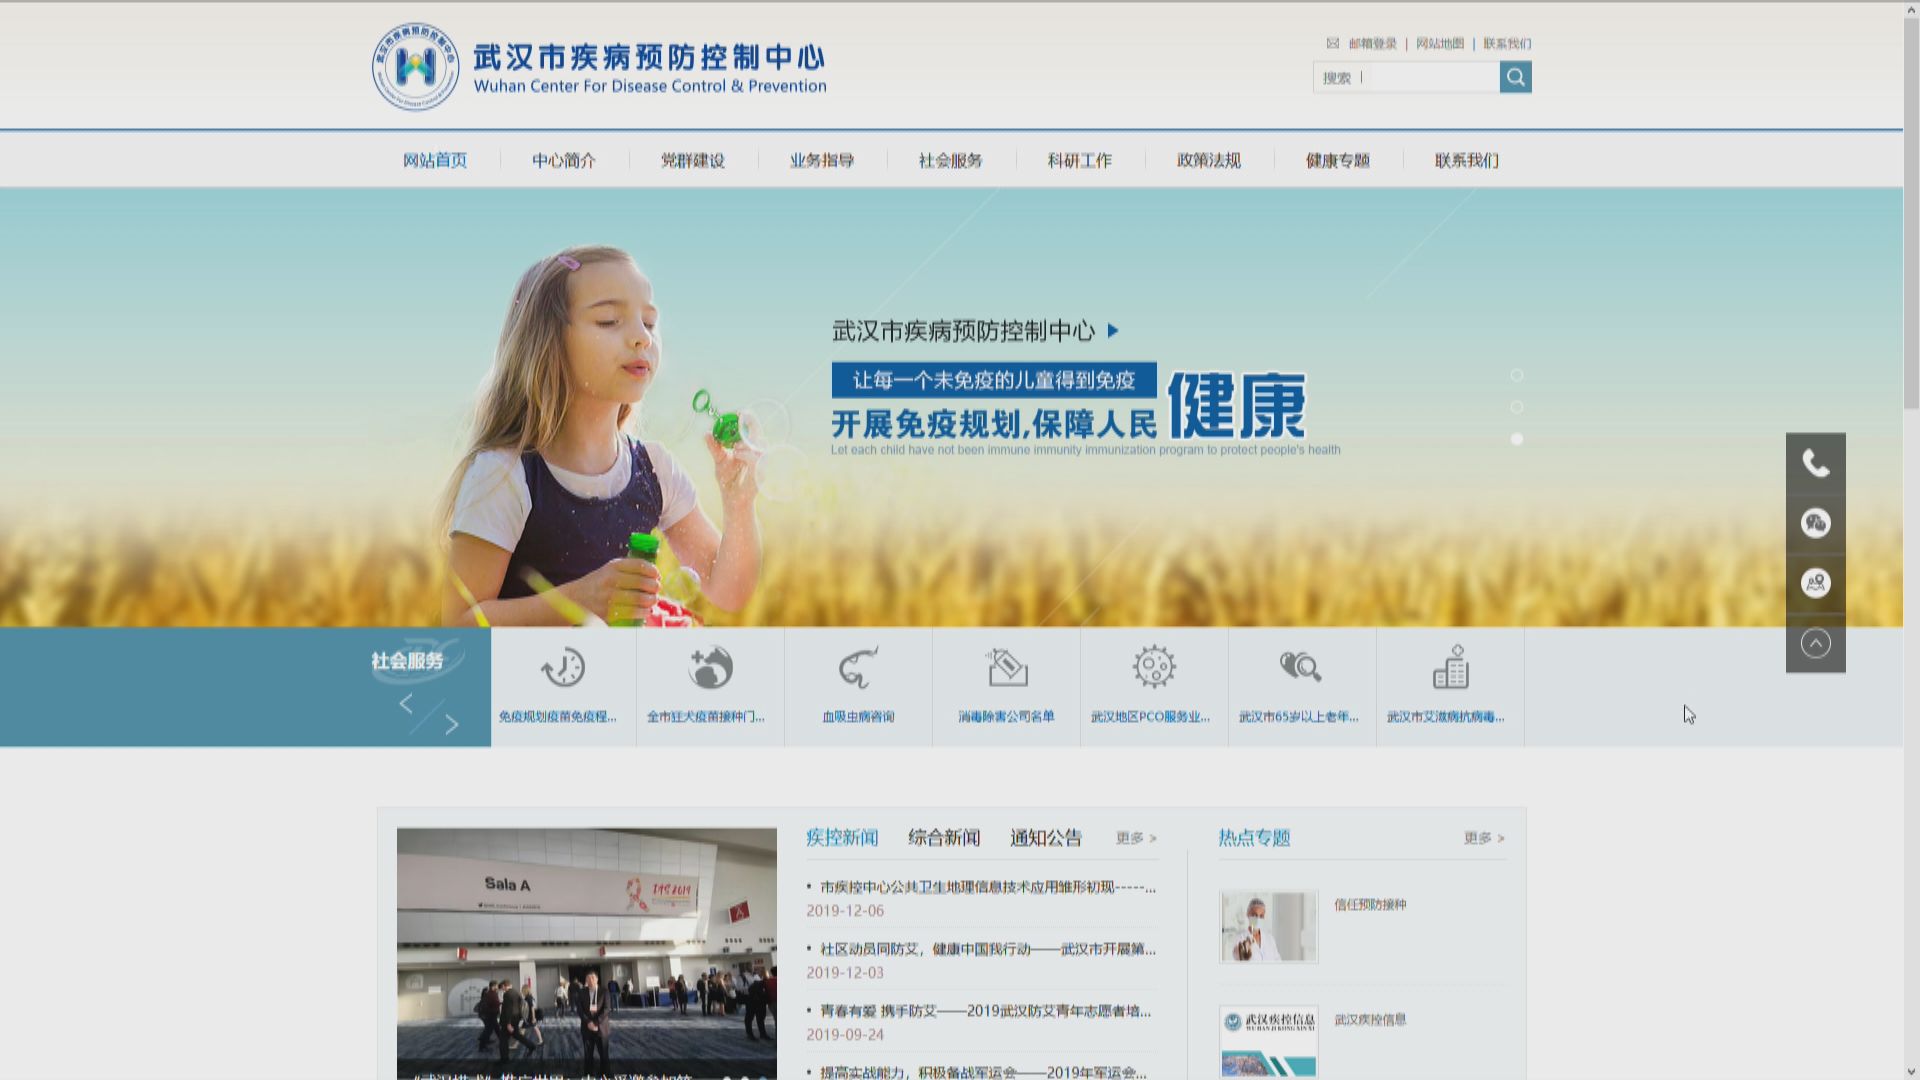Click the back-to-top arrow icon
1920x1080 pixels.
(1815, 643)
